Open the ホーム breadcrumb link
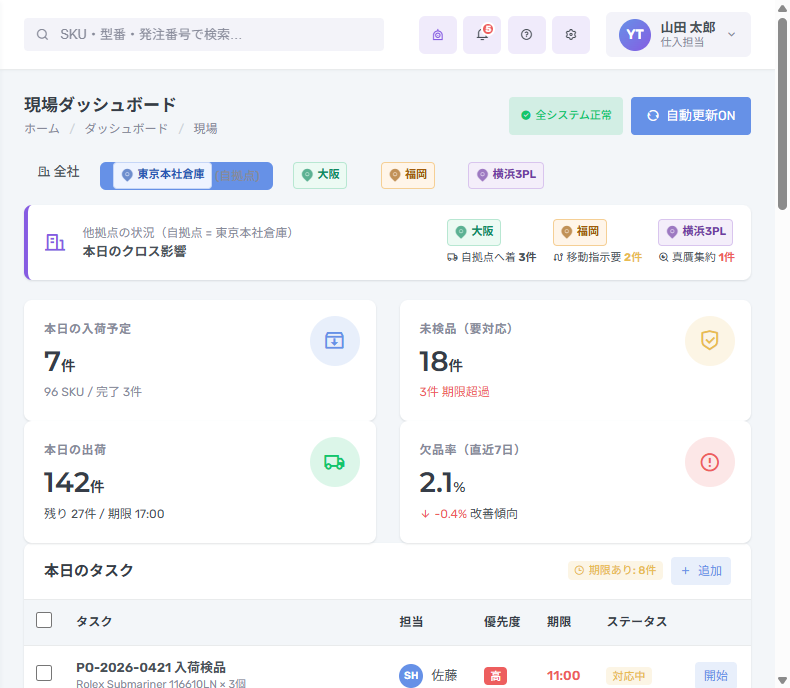 42,129
